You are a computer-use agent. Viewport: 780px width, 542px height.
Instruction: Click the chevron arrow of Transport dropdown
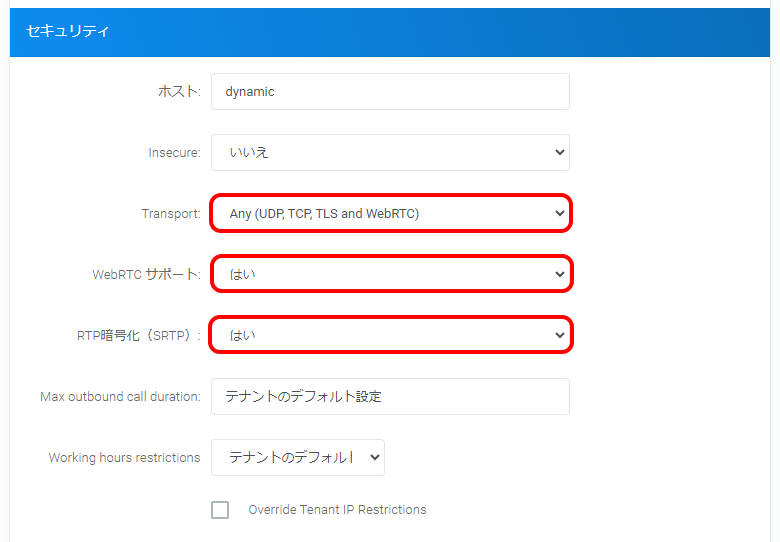coord(559,214)
